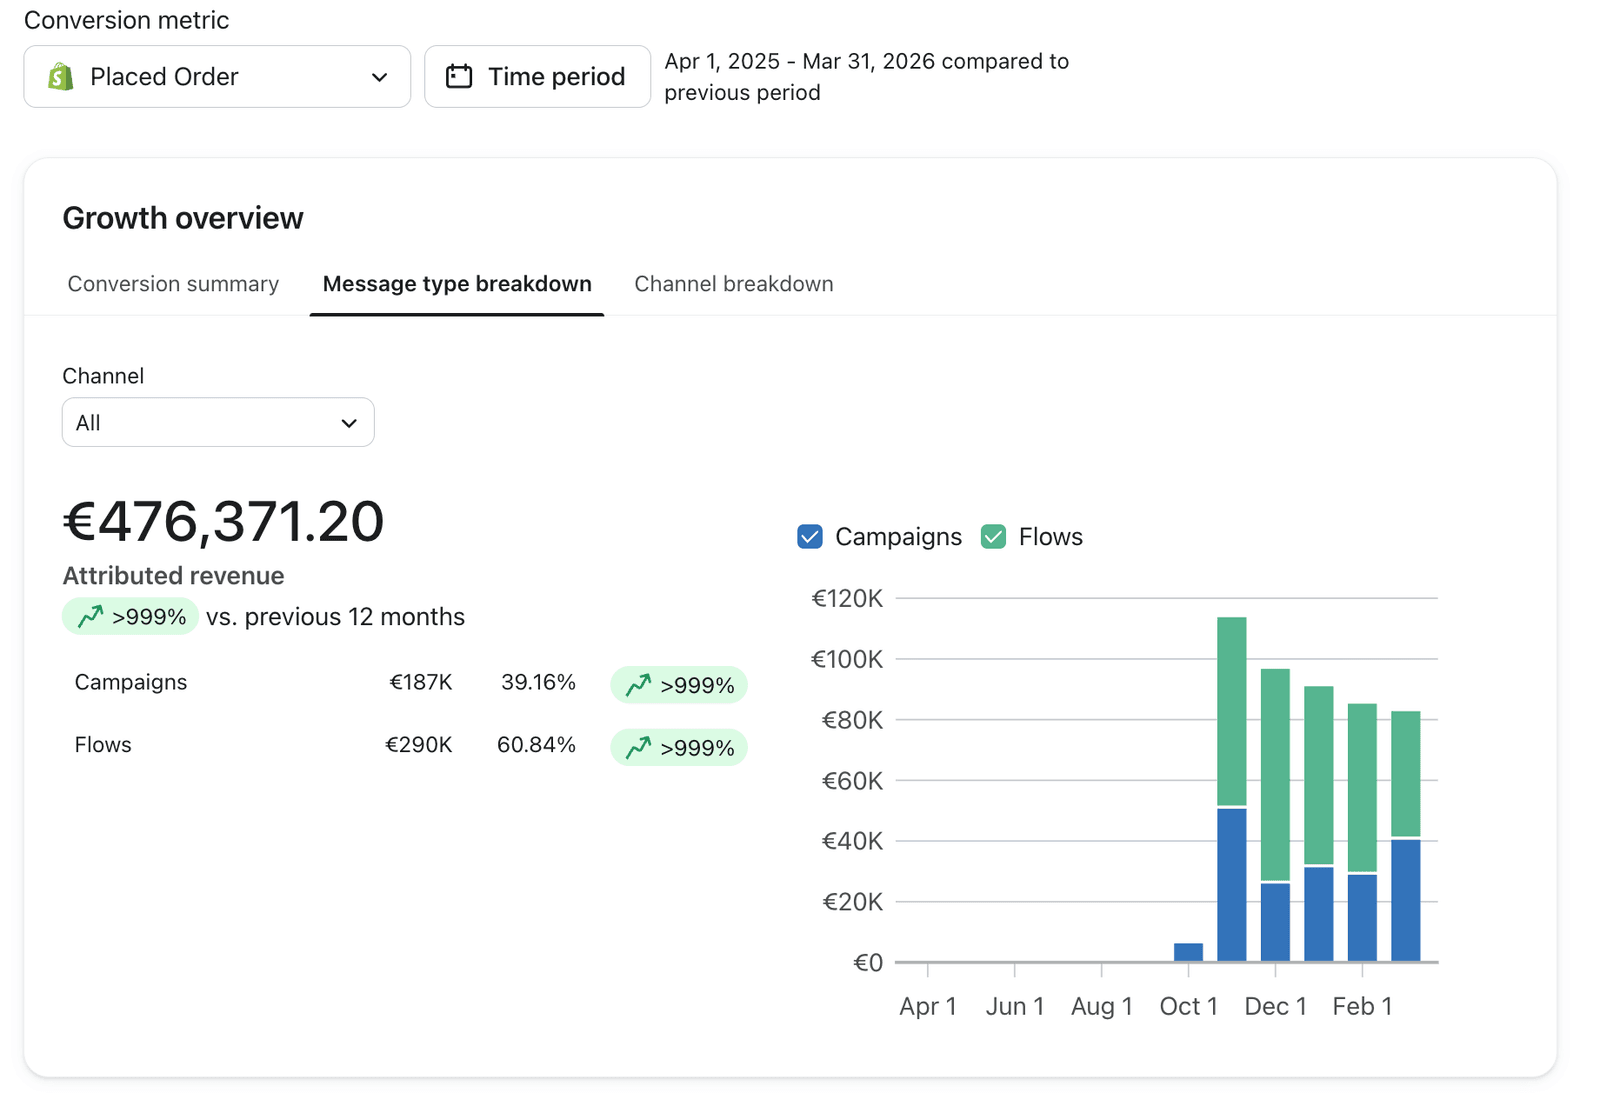
Task: Click the 60.84% flows share value
Action: coord(536,745)
